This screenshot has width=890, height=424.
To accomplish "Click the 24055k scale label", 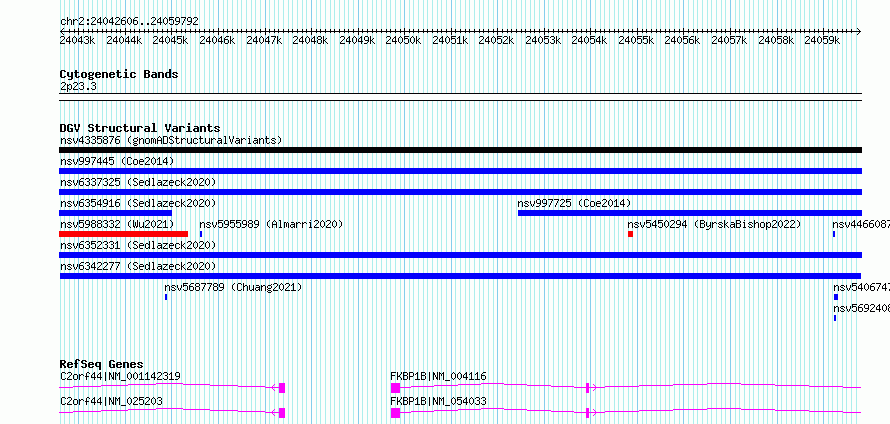I will [x=636, y=40].
